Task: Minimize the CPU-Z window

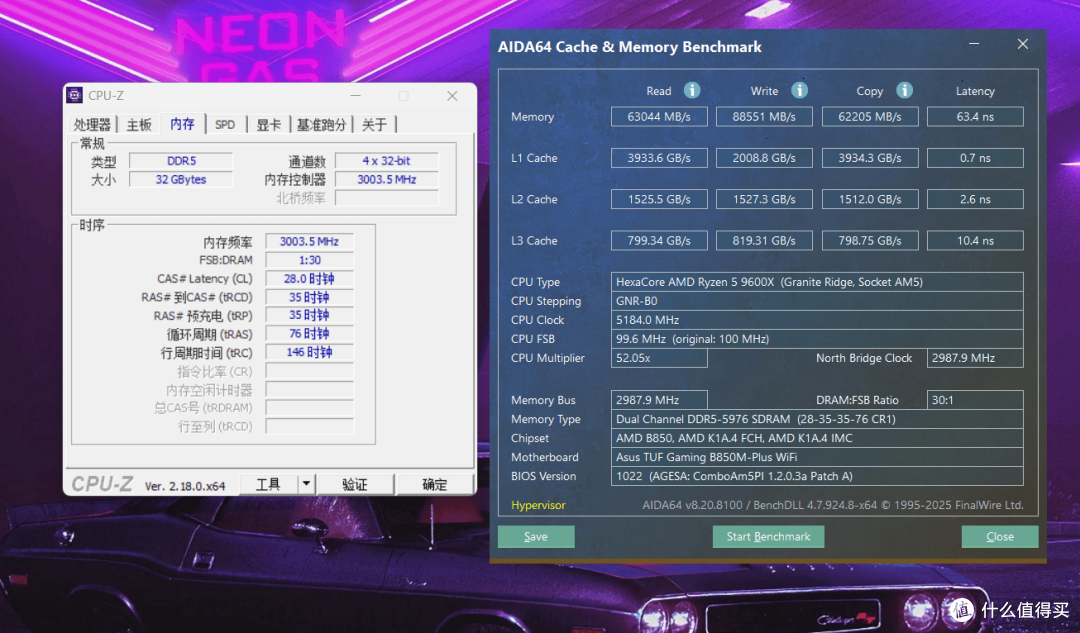Action: point(355,96)
